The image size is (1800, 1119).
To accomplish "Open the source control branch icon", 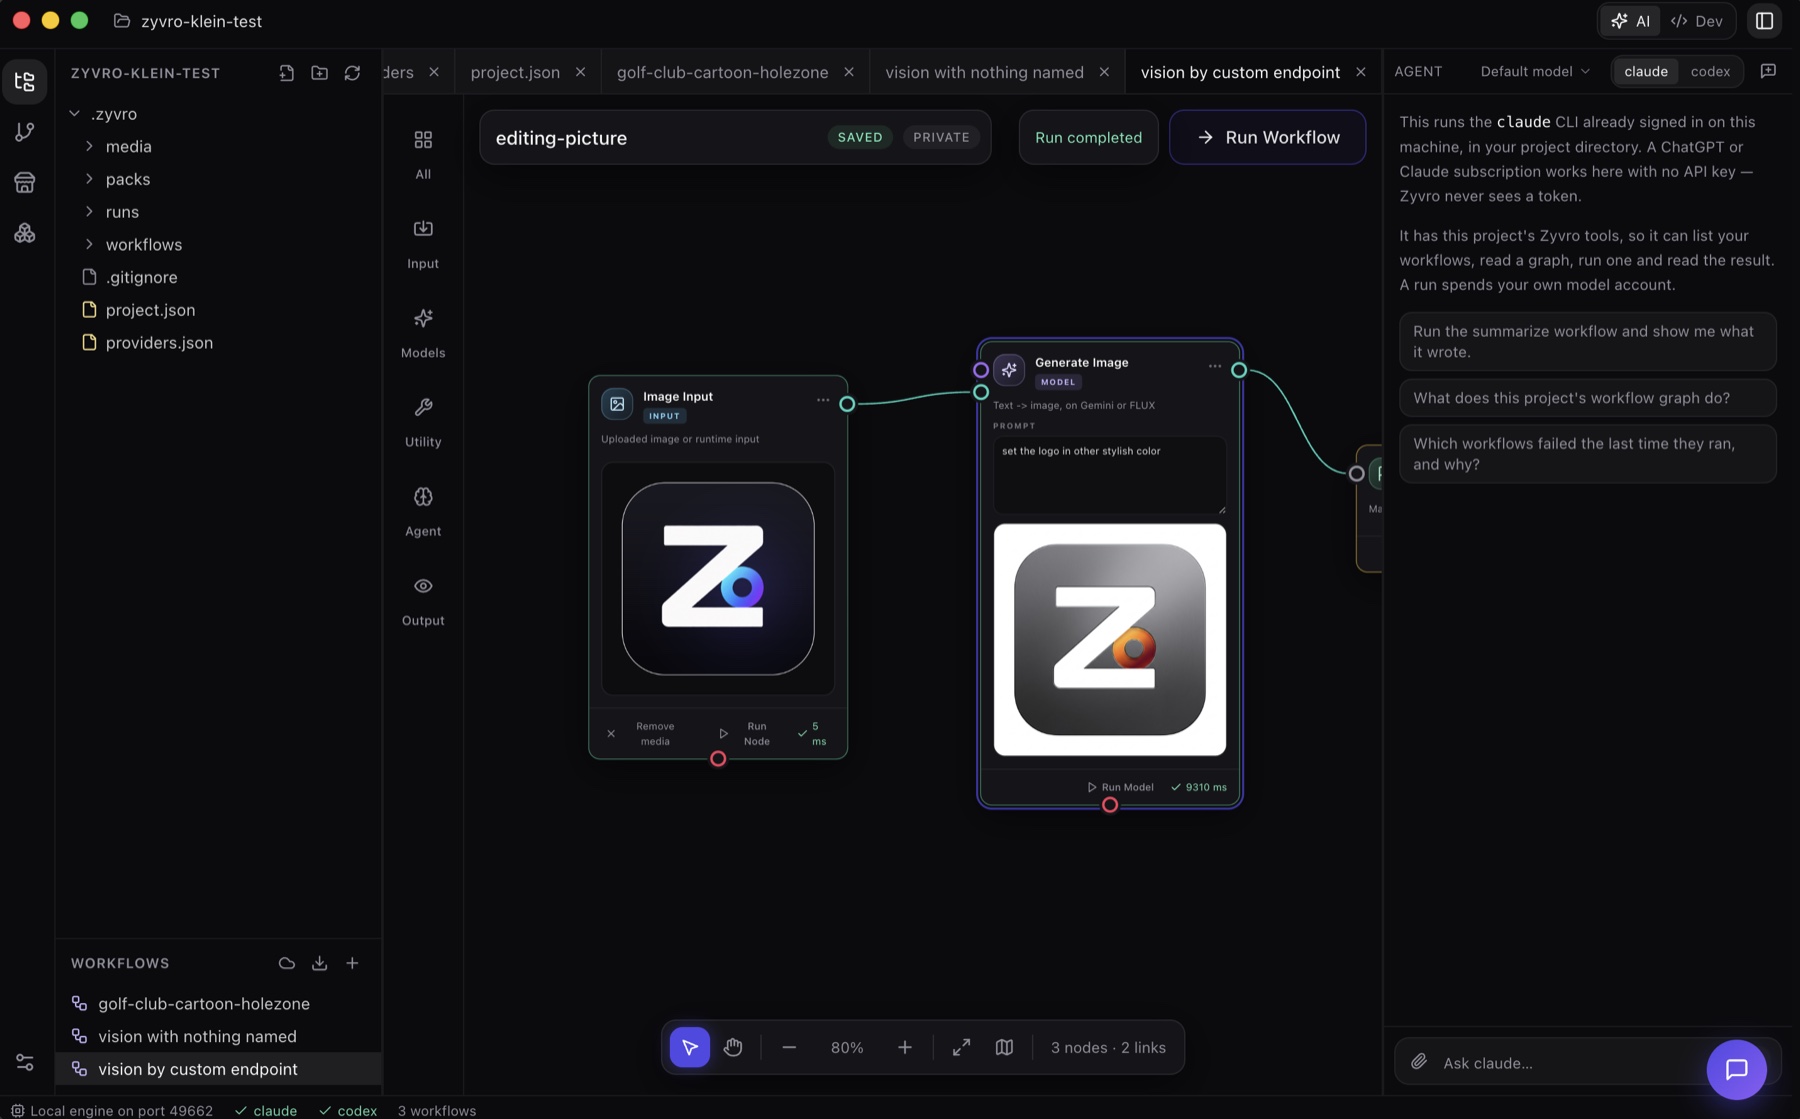I will tap(25, 132).
